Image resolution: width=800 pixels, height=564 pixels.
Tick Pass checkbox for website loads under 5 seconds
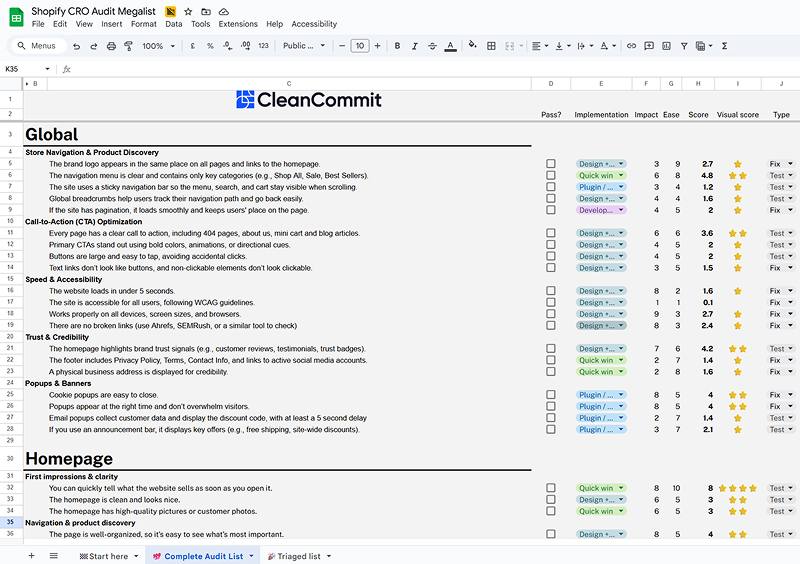(550, 291)
